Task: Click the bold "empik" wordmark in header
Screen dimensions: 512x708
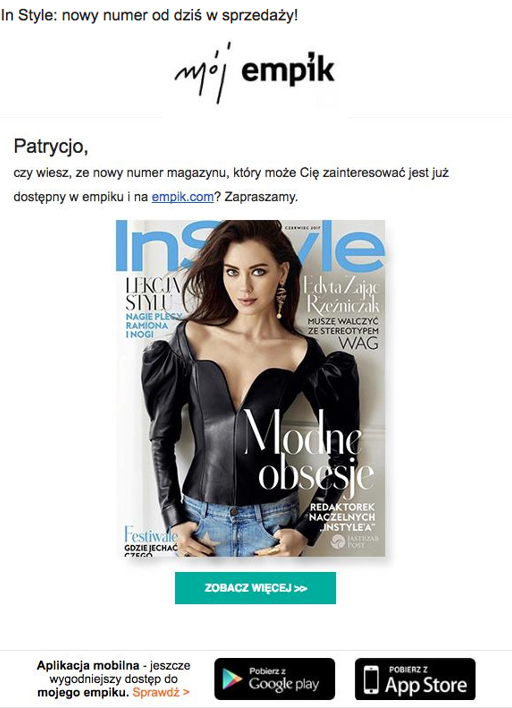Action: (288, 70)
